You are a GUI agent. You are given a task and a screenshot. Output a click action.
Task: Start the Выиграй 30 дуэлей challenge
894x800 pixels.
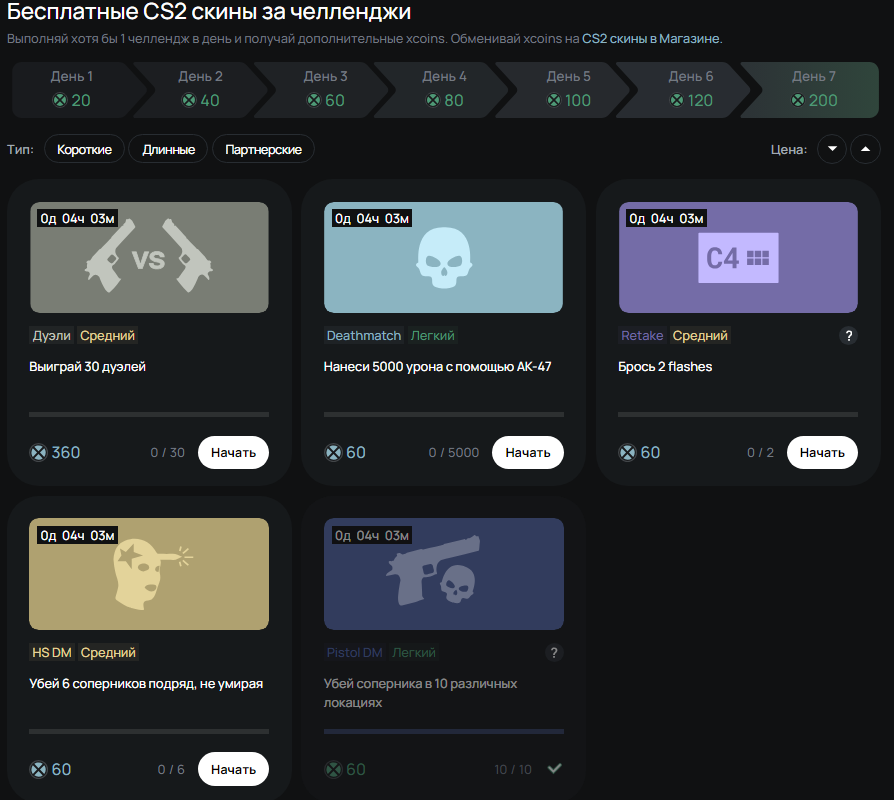coord(233,453)
